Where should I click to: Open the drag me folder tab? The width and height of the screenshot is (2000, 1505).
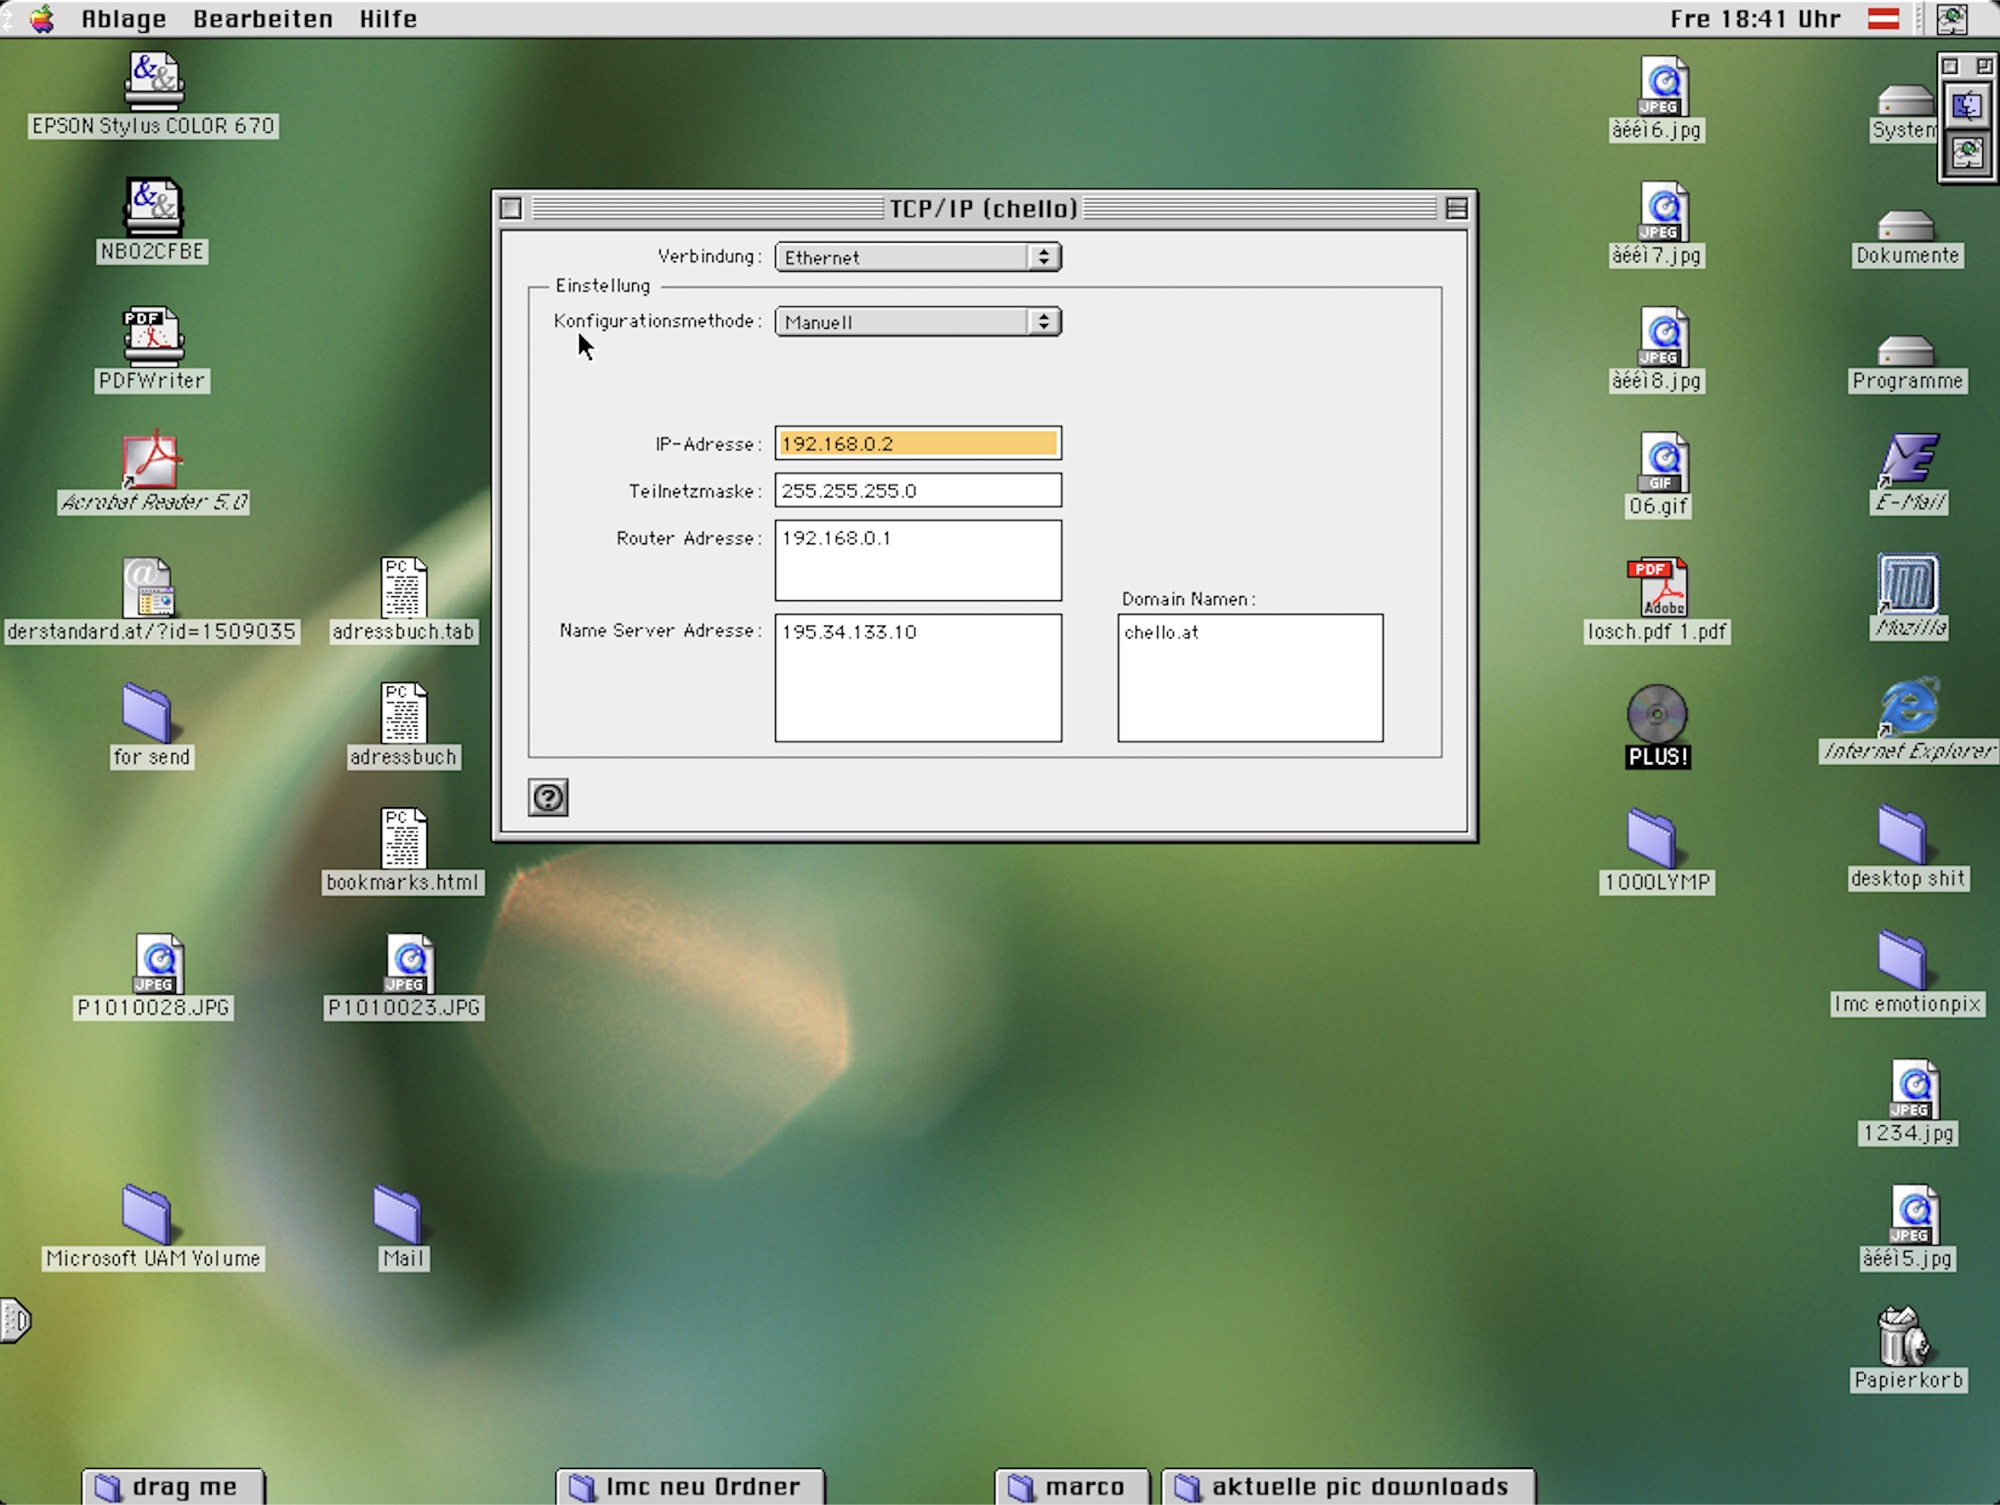(172, 1487)
